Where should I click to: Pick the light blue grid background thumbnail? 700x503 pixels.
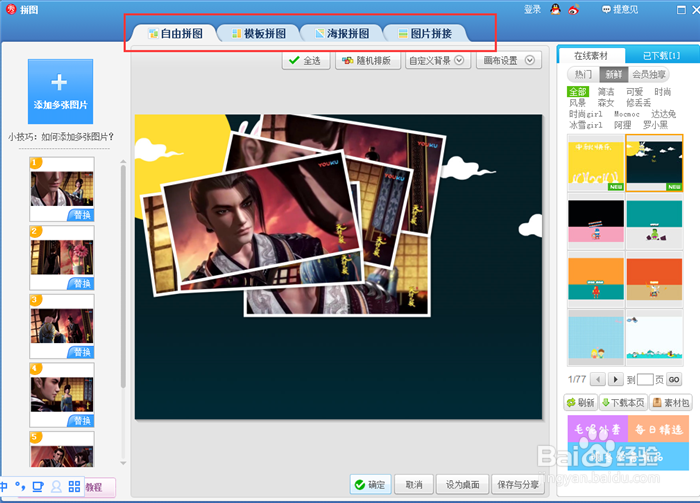596,337
